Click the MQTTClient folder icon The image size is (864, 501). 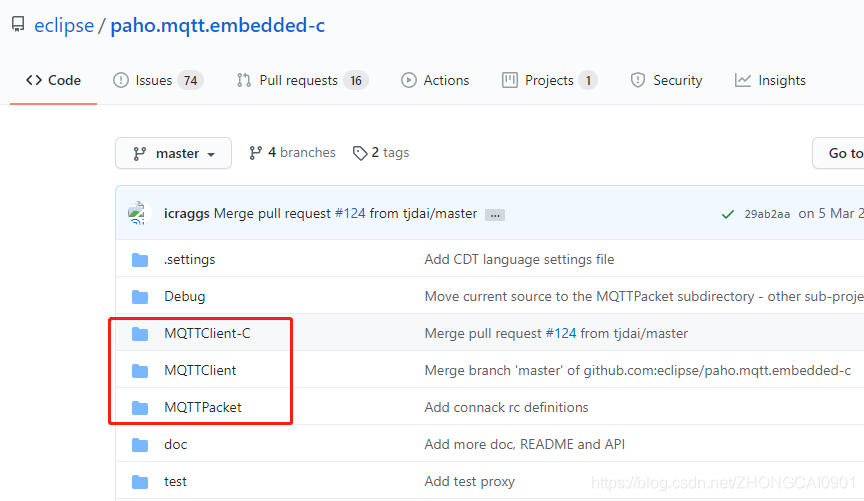[x=140, y=370]
